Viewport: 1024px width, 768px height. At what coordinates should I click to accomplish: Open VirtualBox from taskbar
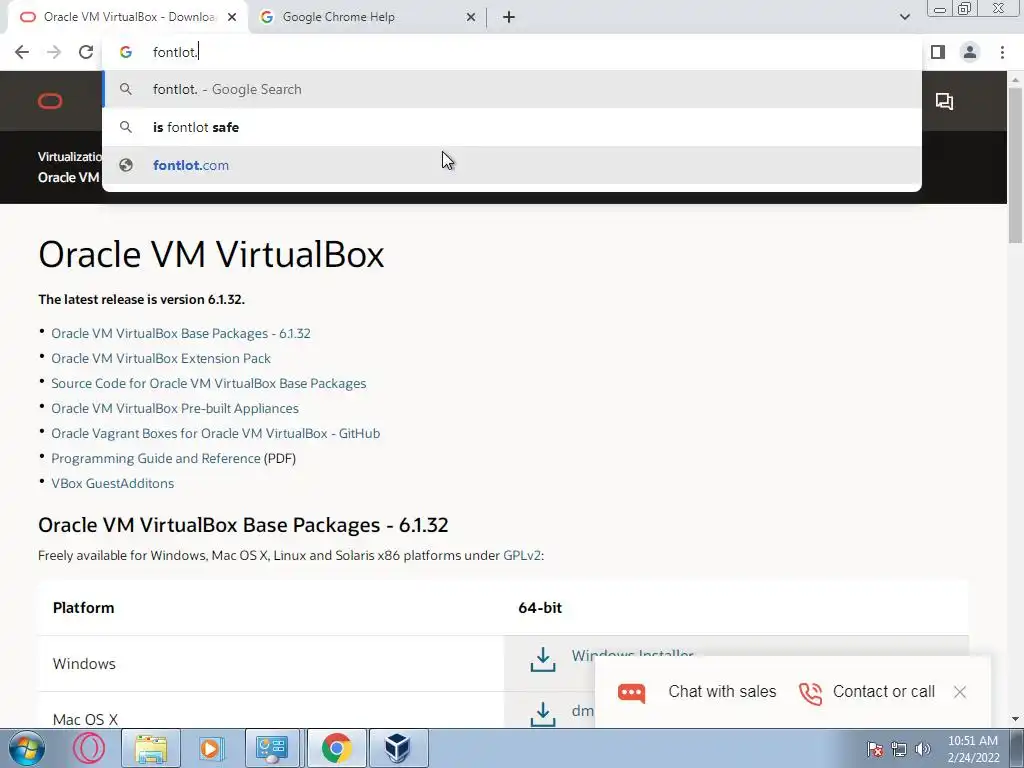397,748
